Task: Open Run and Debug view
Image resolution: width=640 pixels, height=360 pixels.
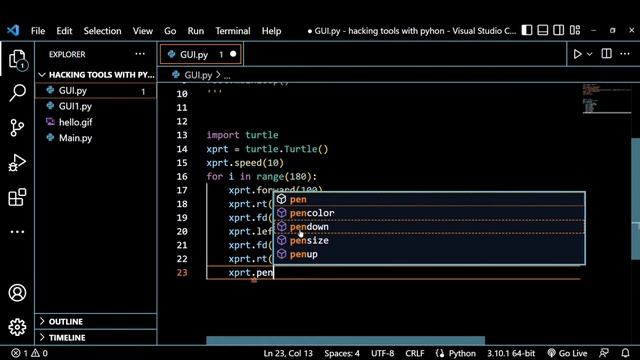Action: [x=17, y=162]
